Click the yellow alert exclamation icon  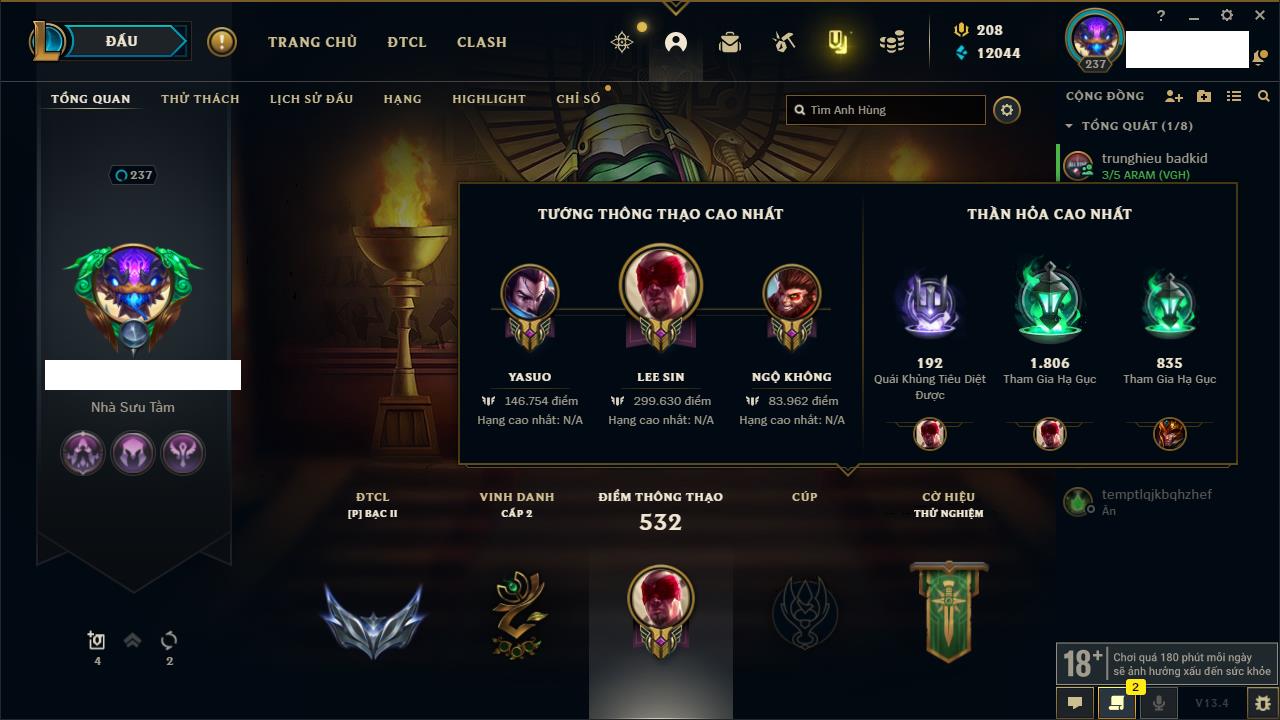[222, 42]
